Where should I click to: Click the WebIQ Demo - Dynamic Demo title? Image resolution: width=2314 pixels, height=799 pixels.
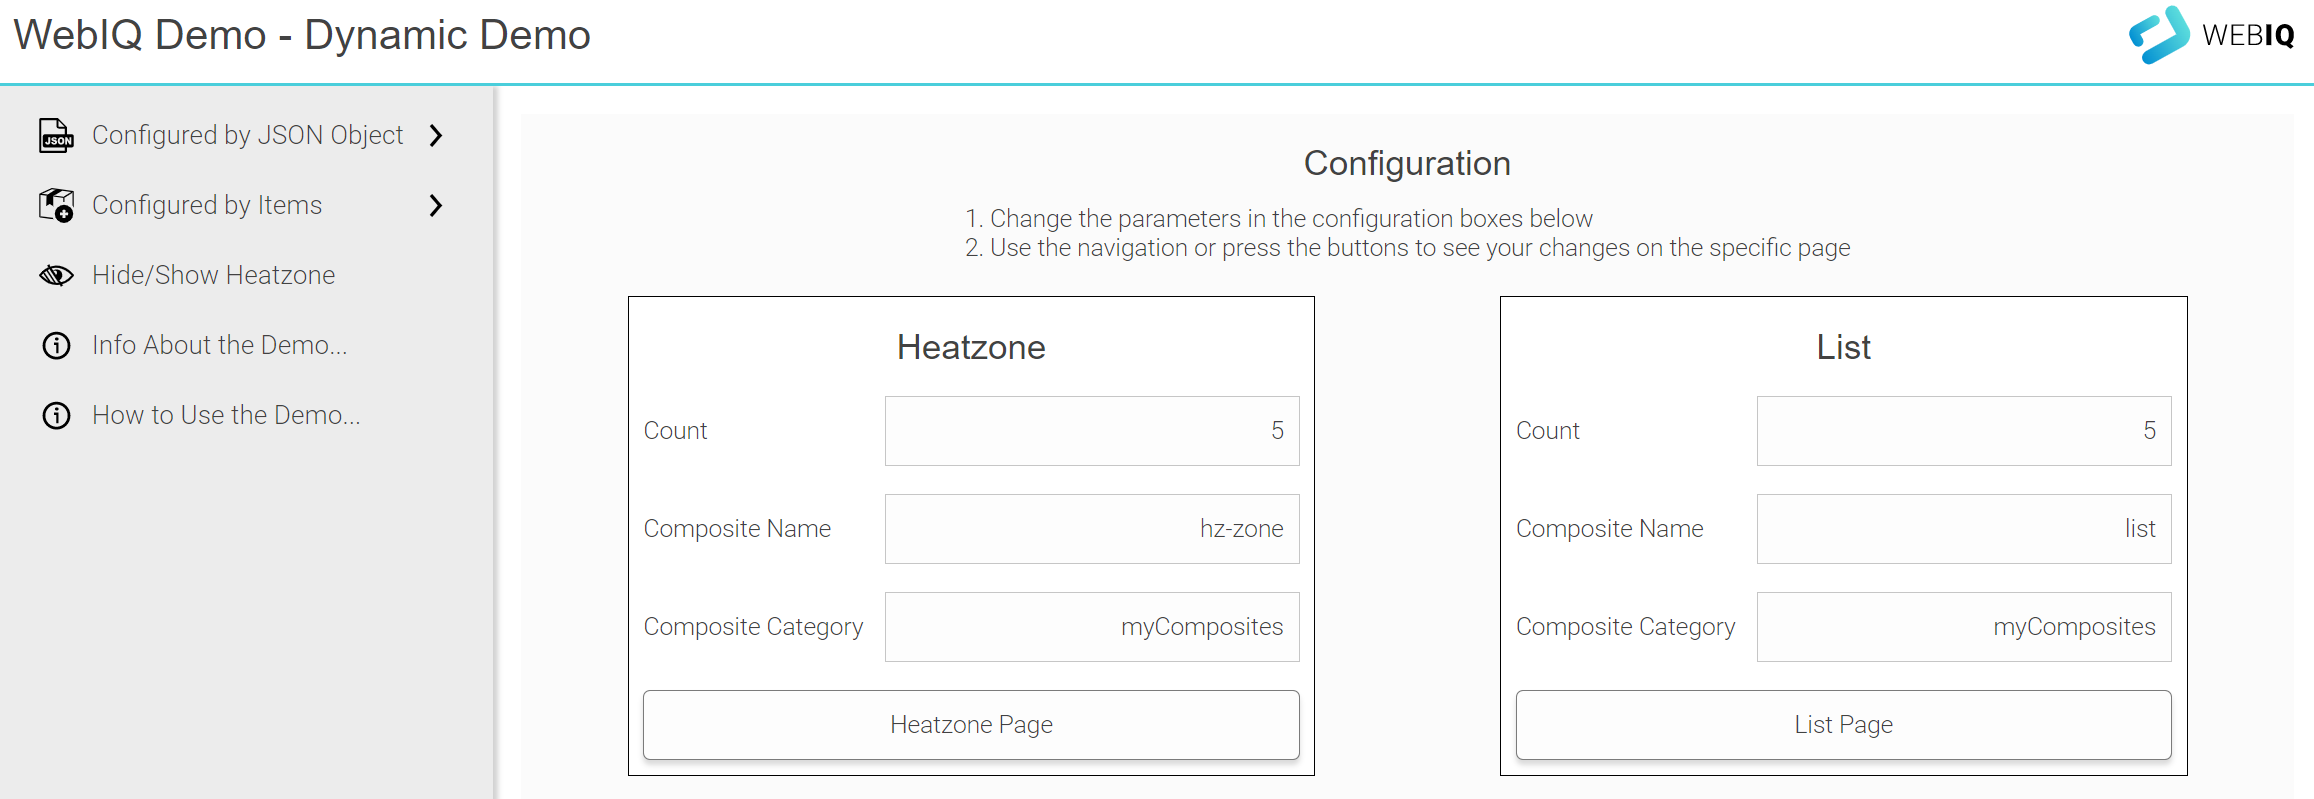tap(302, 35)
